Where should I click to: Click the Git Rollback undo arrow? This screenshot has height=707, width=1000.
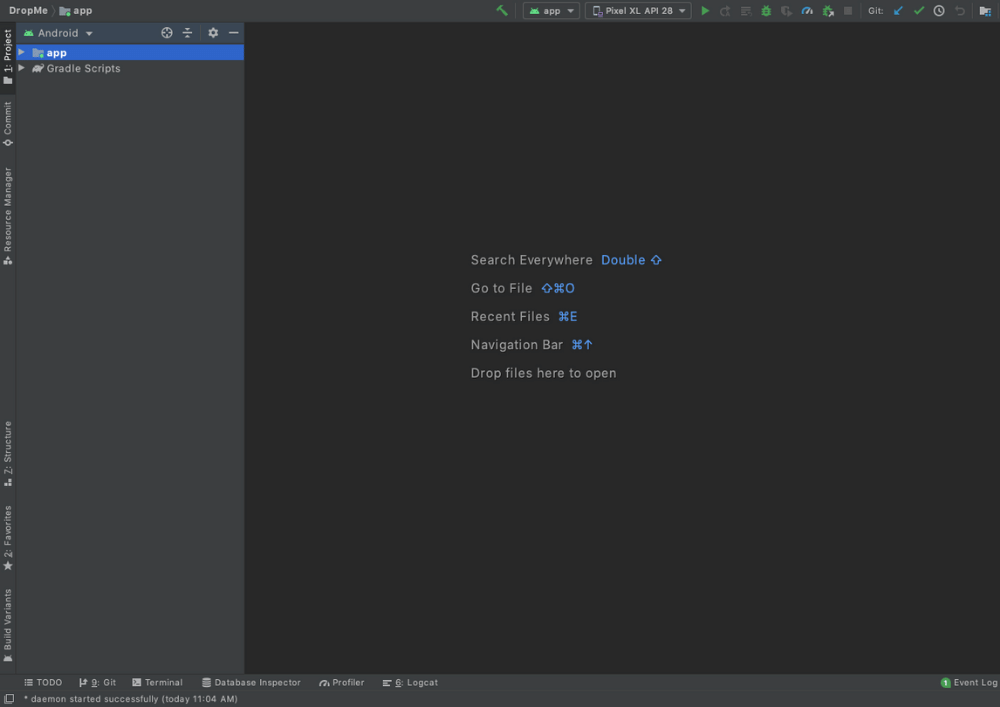(x=959, y=11)
